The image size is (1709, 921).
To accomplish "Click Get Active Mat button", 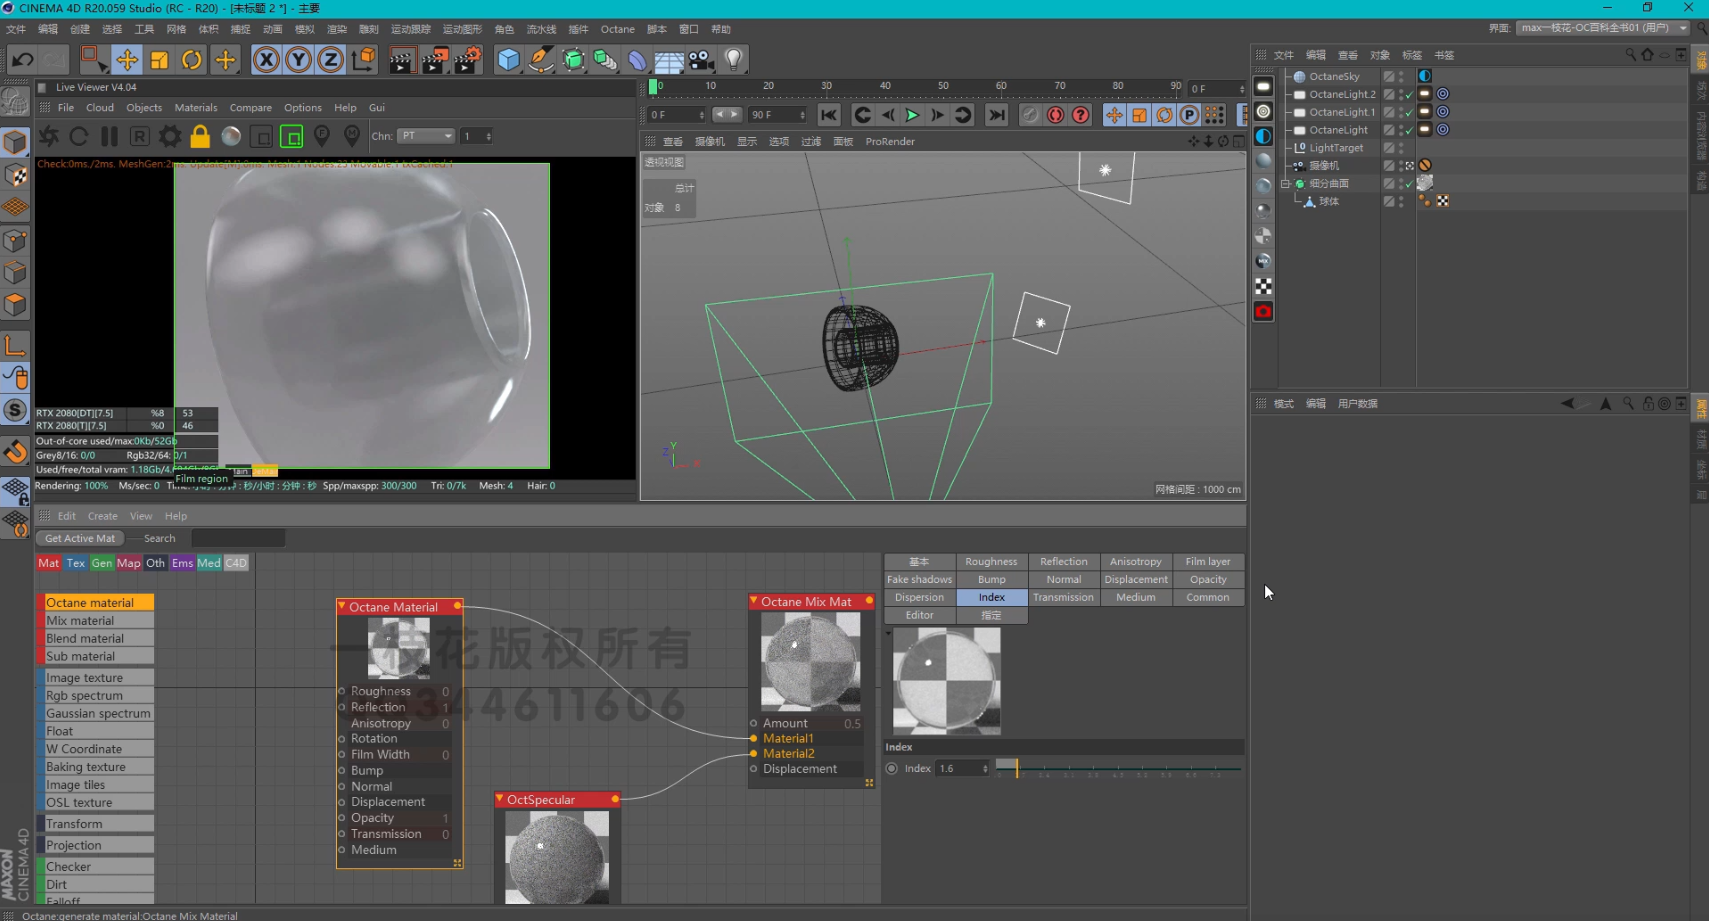I will [80, 538].
